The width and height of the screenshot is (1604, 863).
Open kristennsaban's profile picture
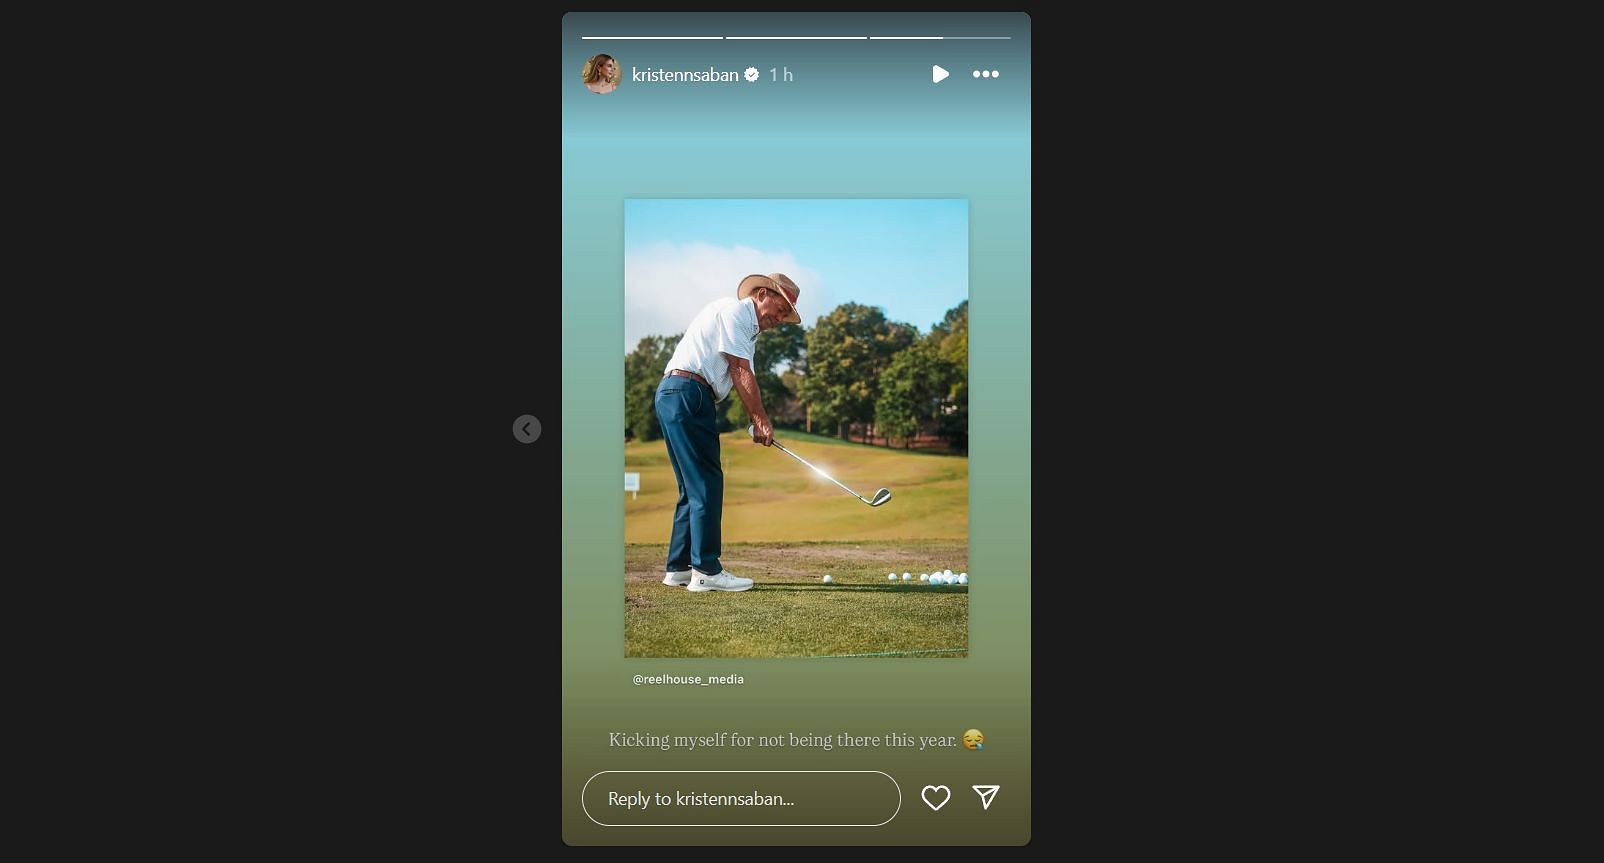pos(602,74)
